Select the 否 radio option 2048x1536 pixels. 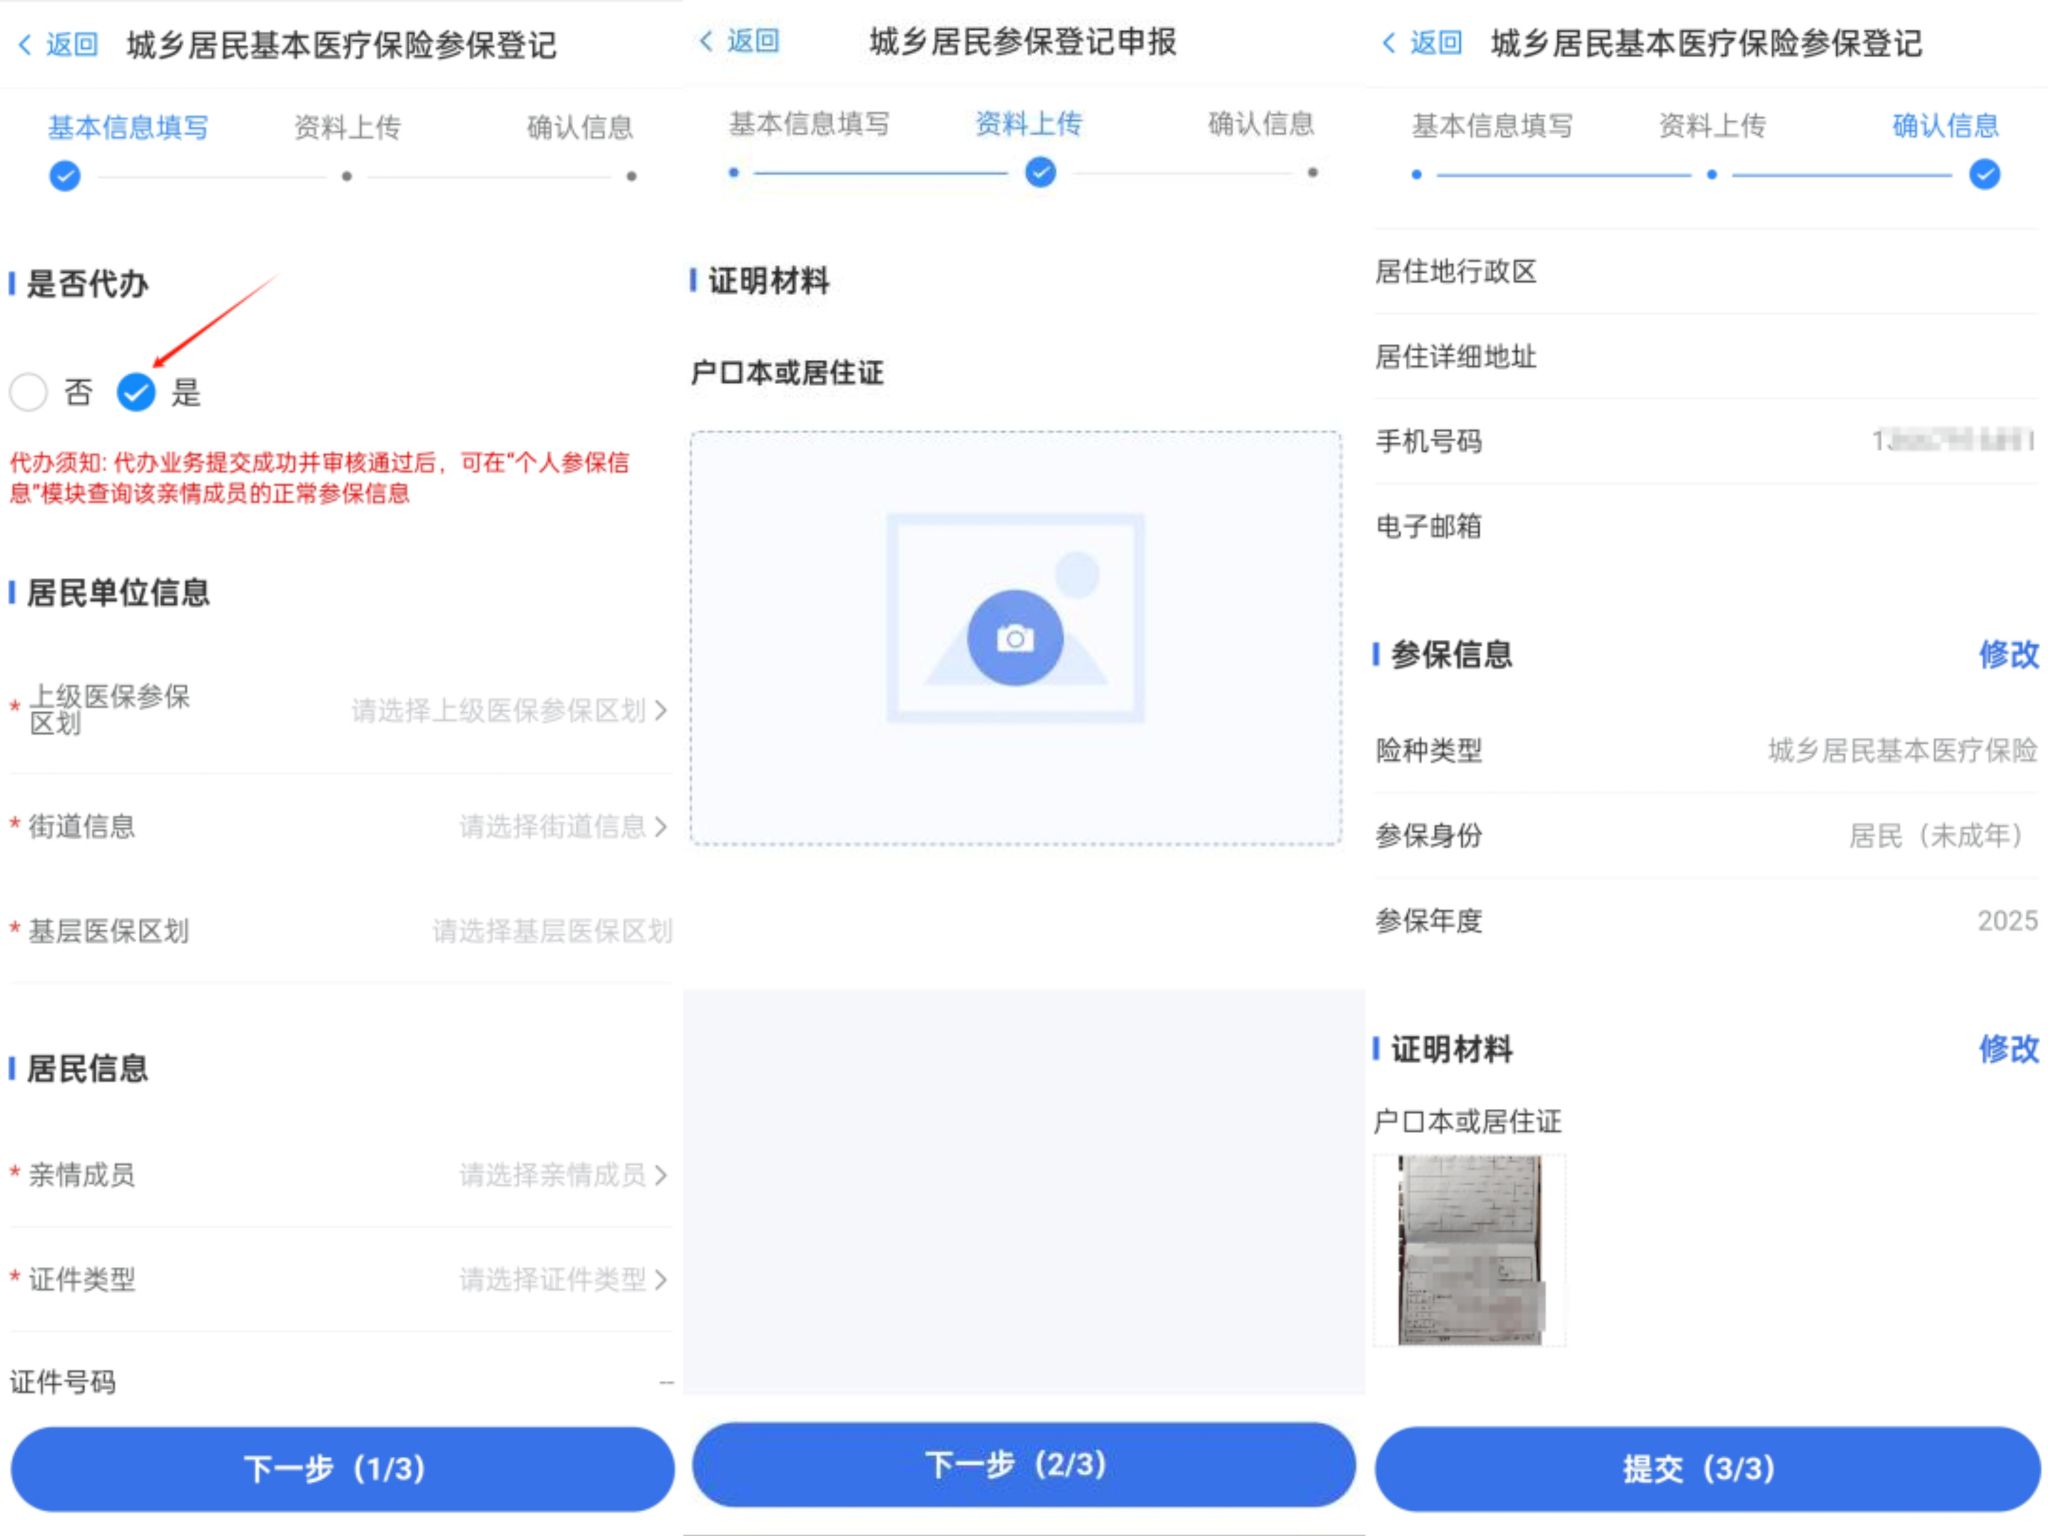[29, 392]
